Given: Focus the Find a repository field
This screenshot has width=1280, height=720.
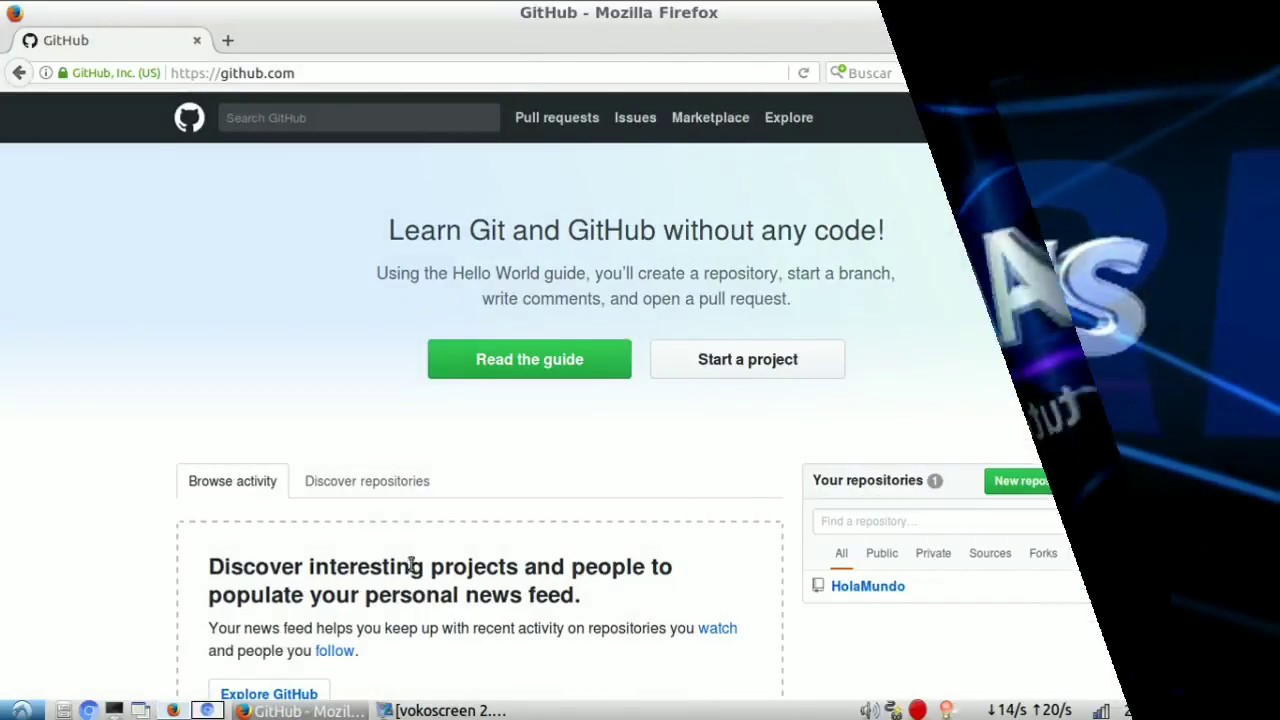Looking at the screenshot, I should pyautogui.click(x=940, y=521).
